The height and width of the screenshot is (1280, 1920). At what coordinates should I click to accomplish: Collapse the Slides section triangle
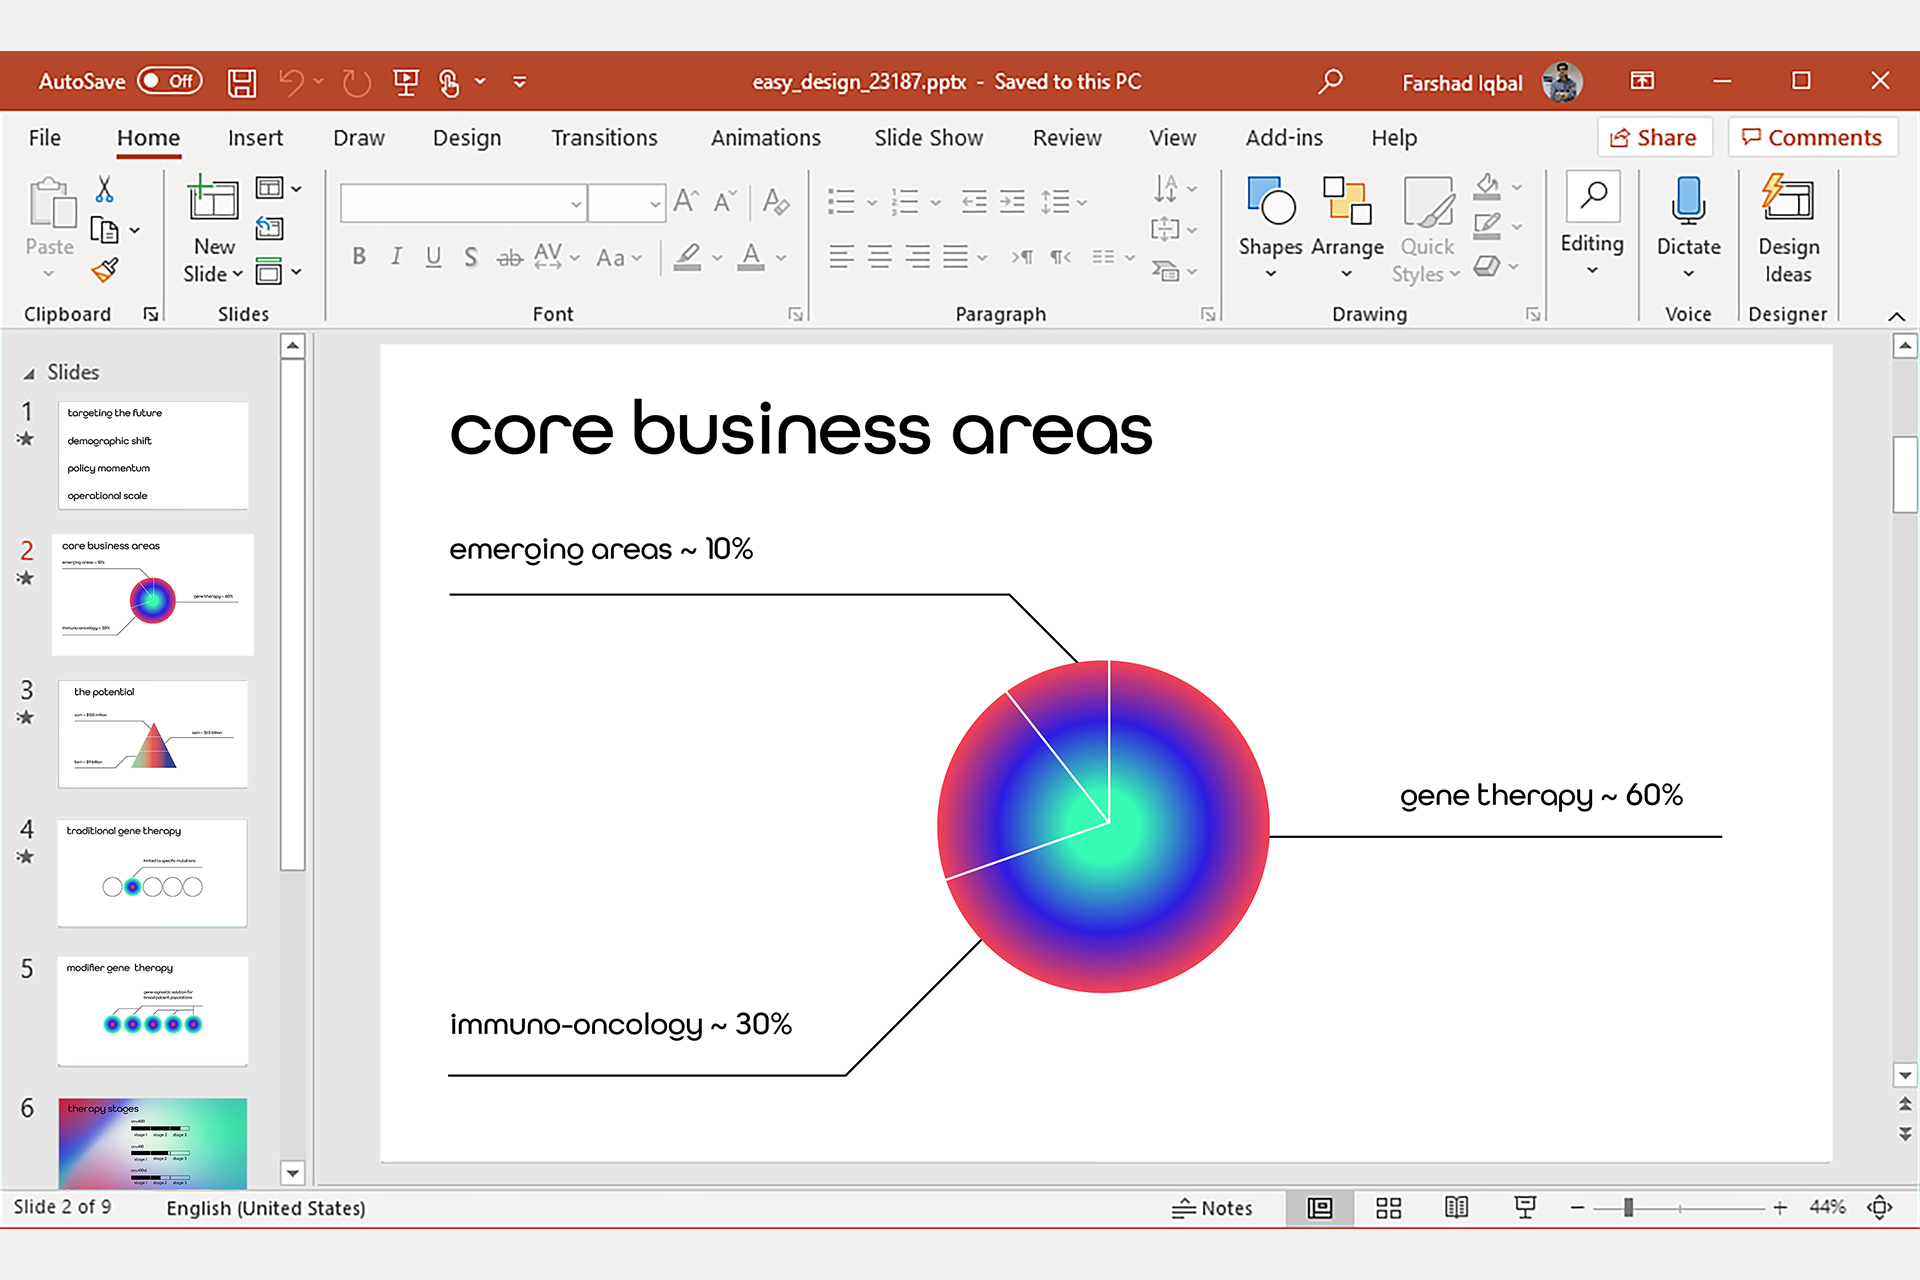tap(29, 373)
